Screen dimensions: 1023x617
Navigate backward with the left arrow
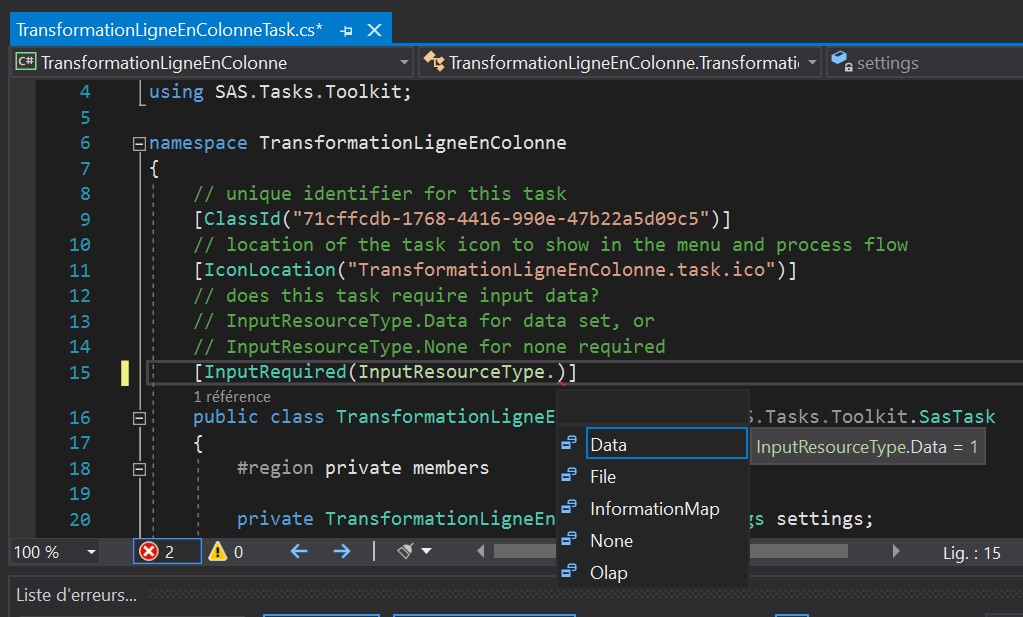click(x=298, y=552)
